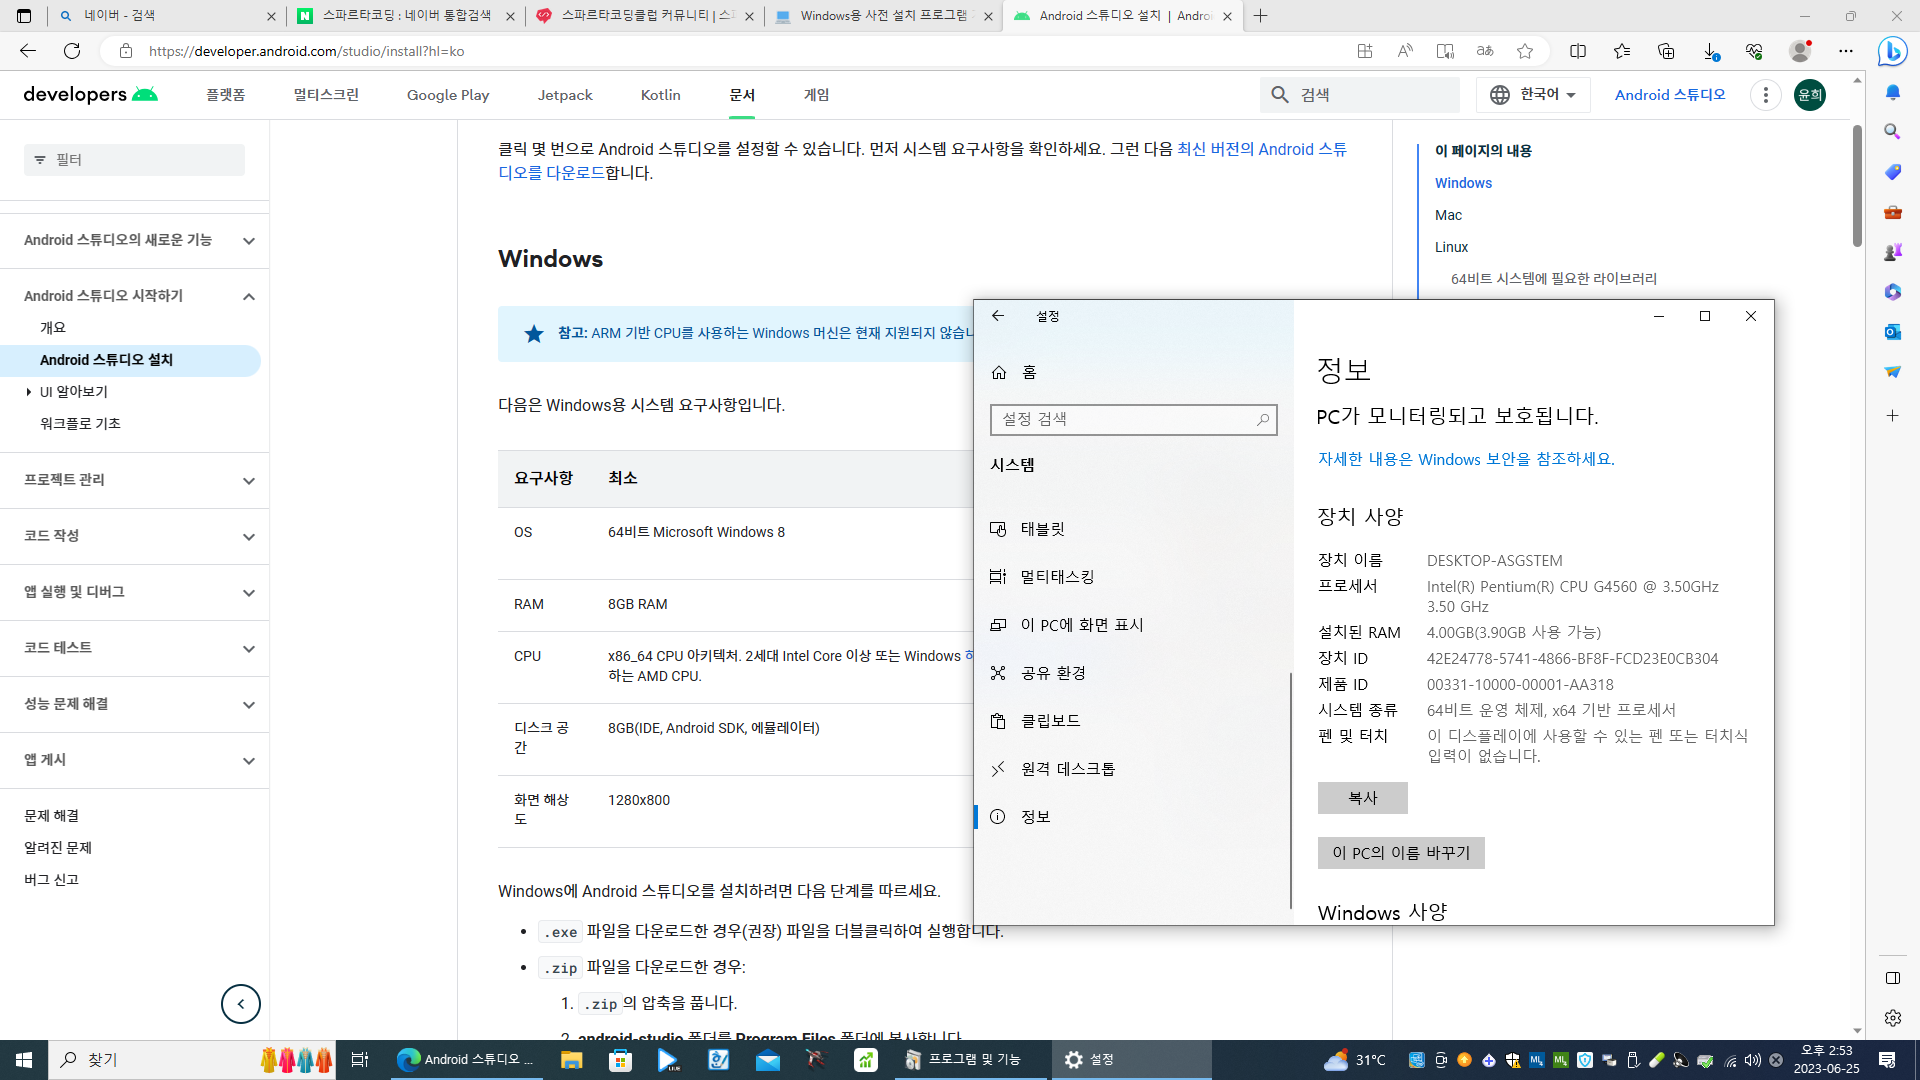Screen dimensions: 1920x1080
Task: Click the search magnifier in developers header
Action: [1280, 95]
